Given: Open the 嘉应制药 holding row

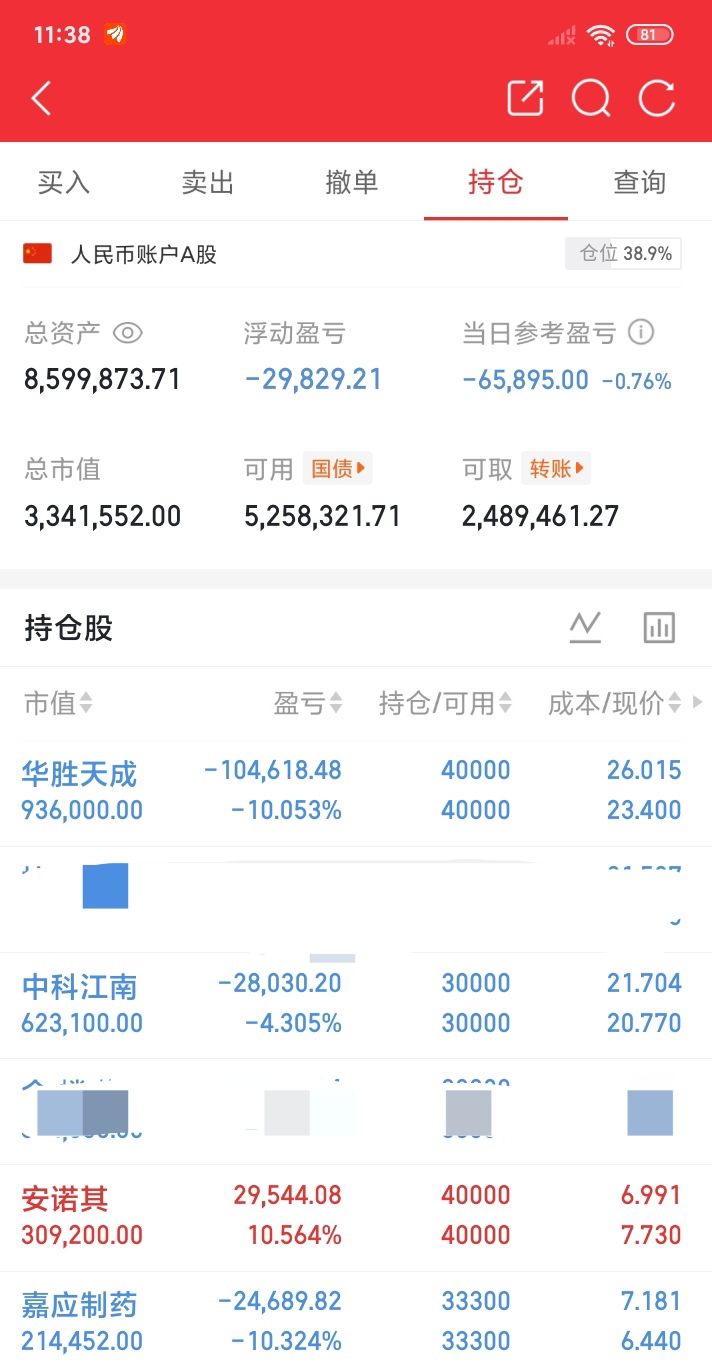Looking at the screenshot, I should point(356,1321).
